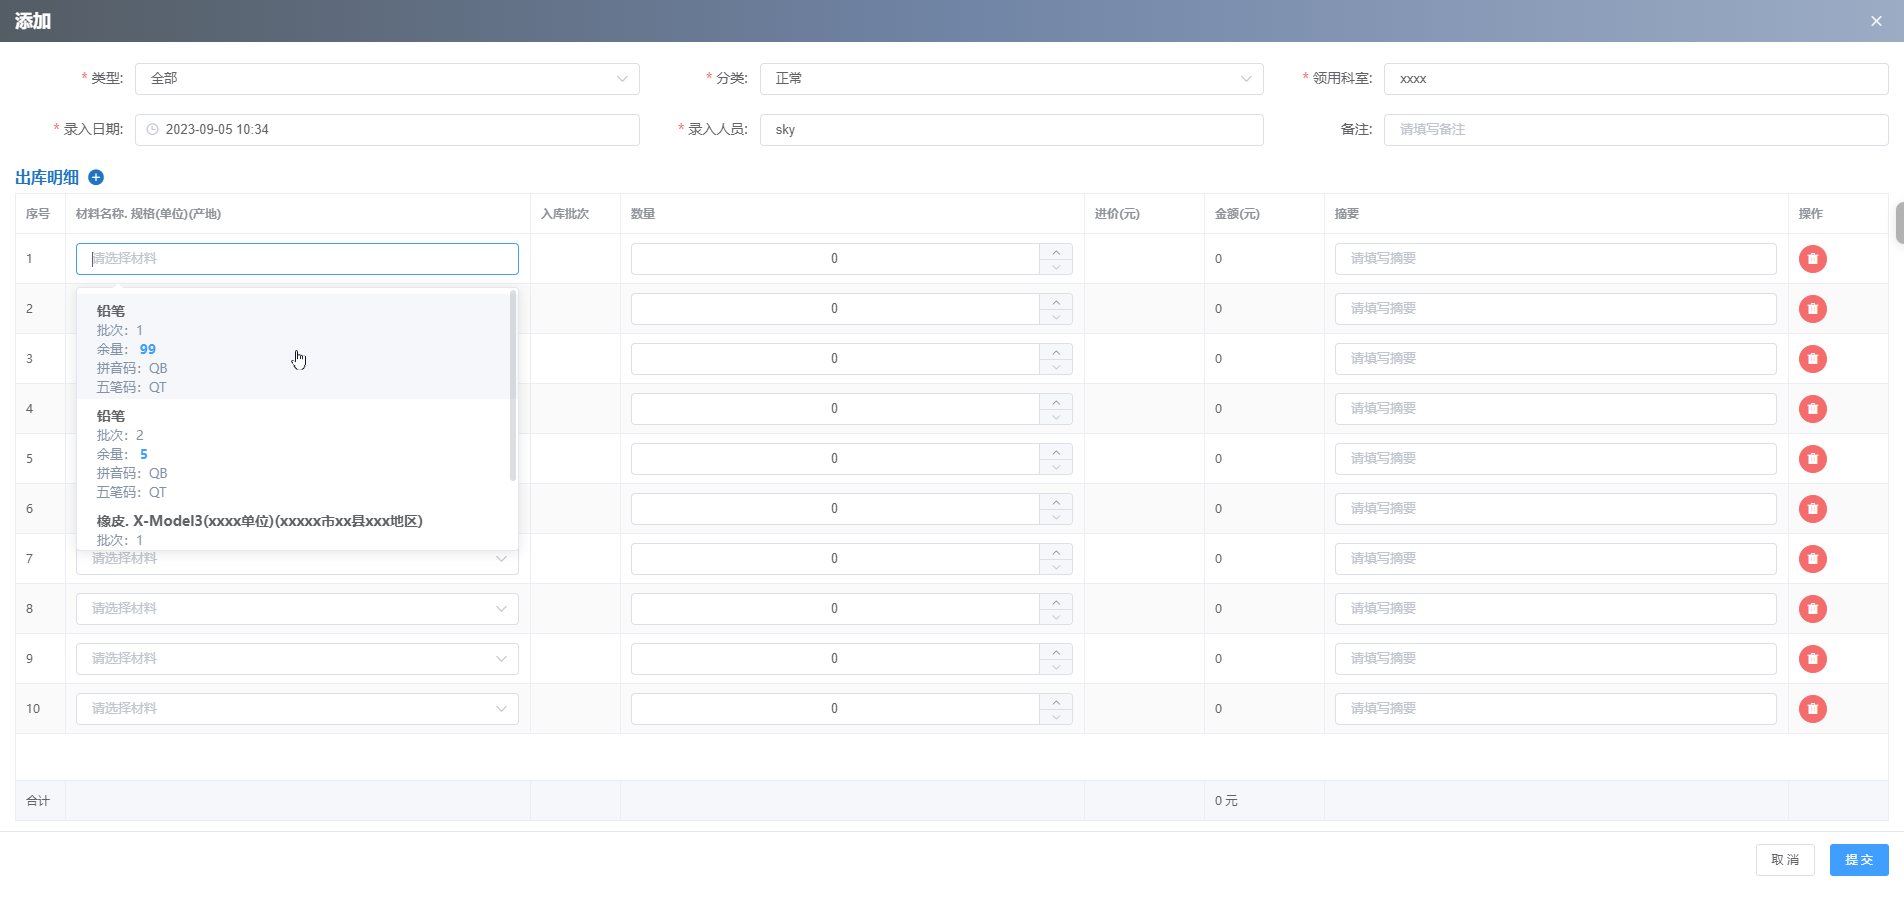Delete row 8 with red trash icon
Image resolution: width=1904 pixels, height=921 pixels.
1812,609
